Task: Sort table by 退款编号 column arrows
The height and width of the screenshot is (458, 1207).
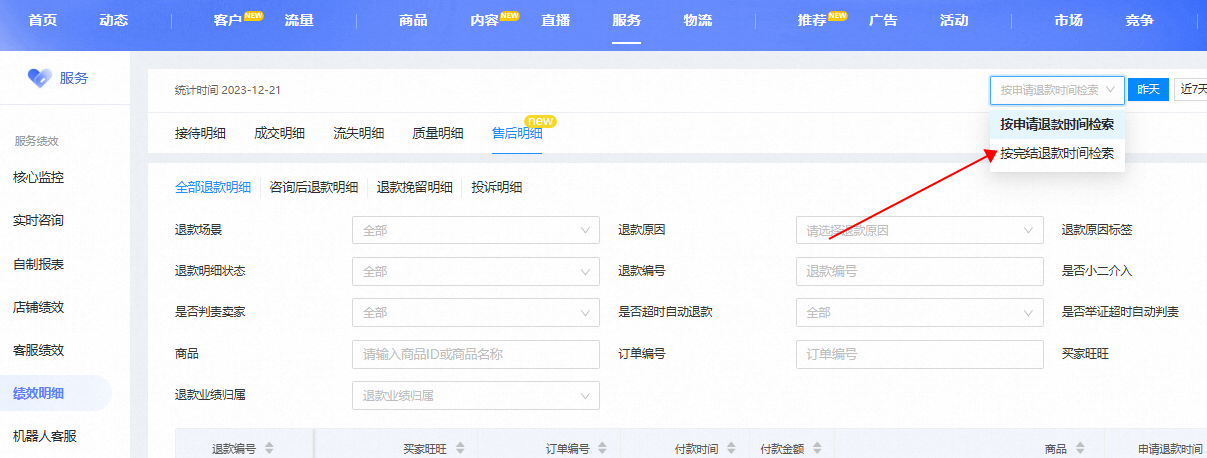Action: click(x=269, y=449)
